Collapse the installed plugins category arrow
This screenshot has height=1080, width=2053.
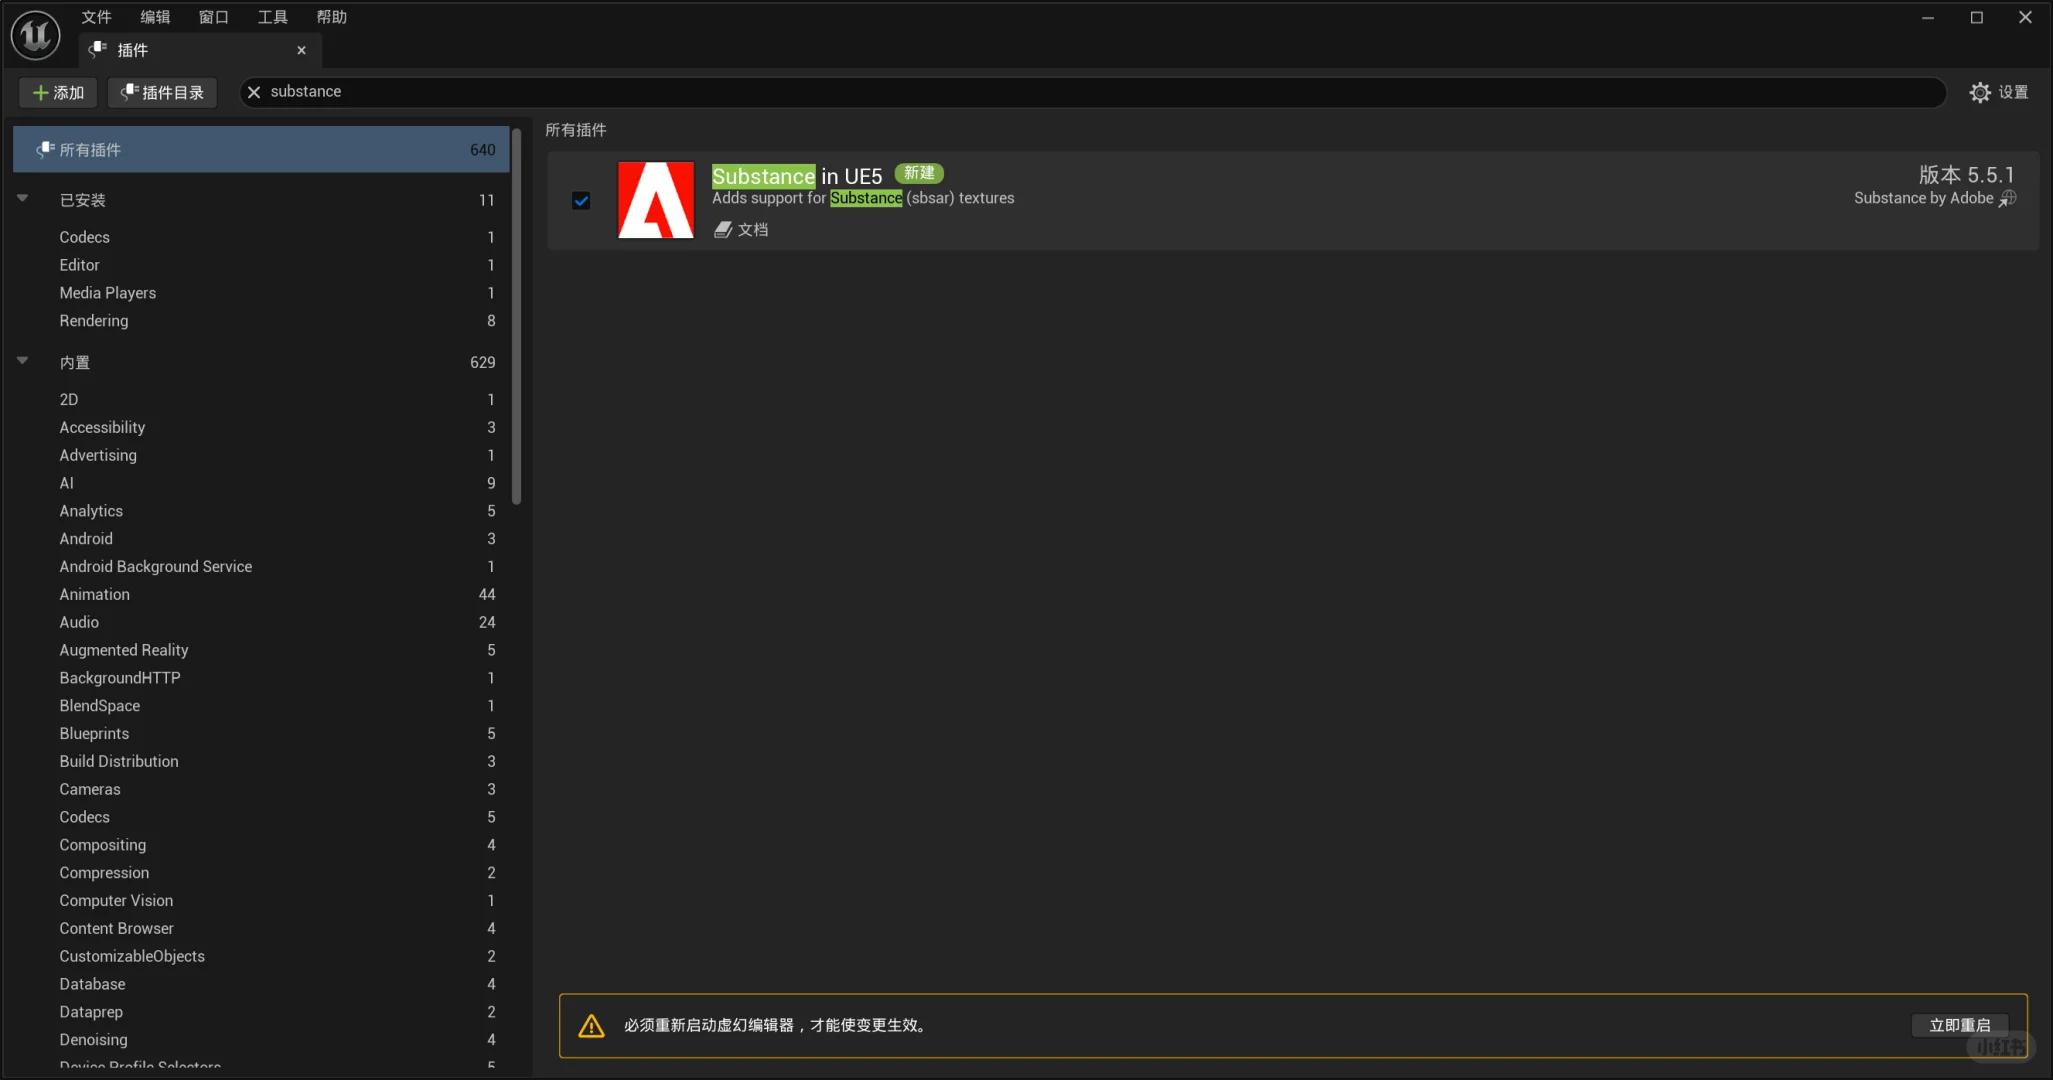22,198
